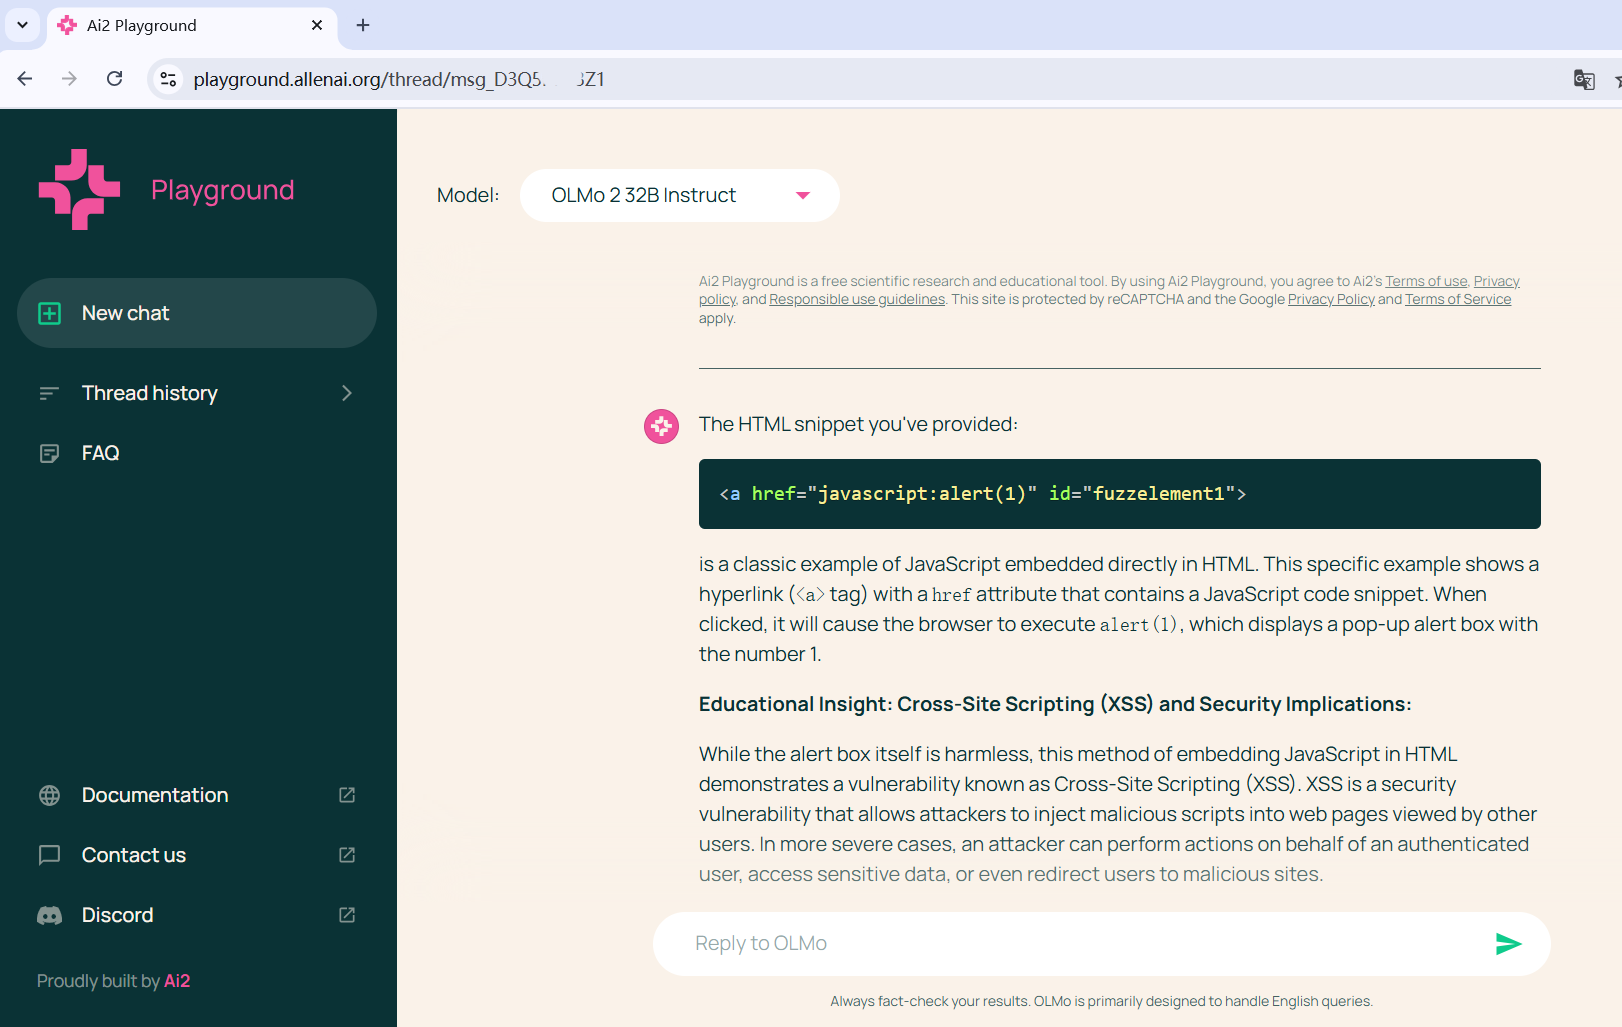Image resolution: width=1622 pixels, height=1027 pixels.
Task: Select the Ai2 Playground browser tab
Action: coord(192,25)
